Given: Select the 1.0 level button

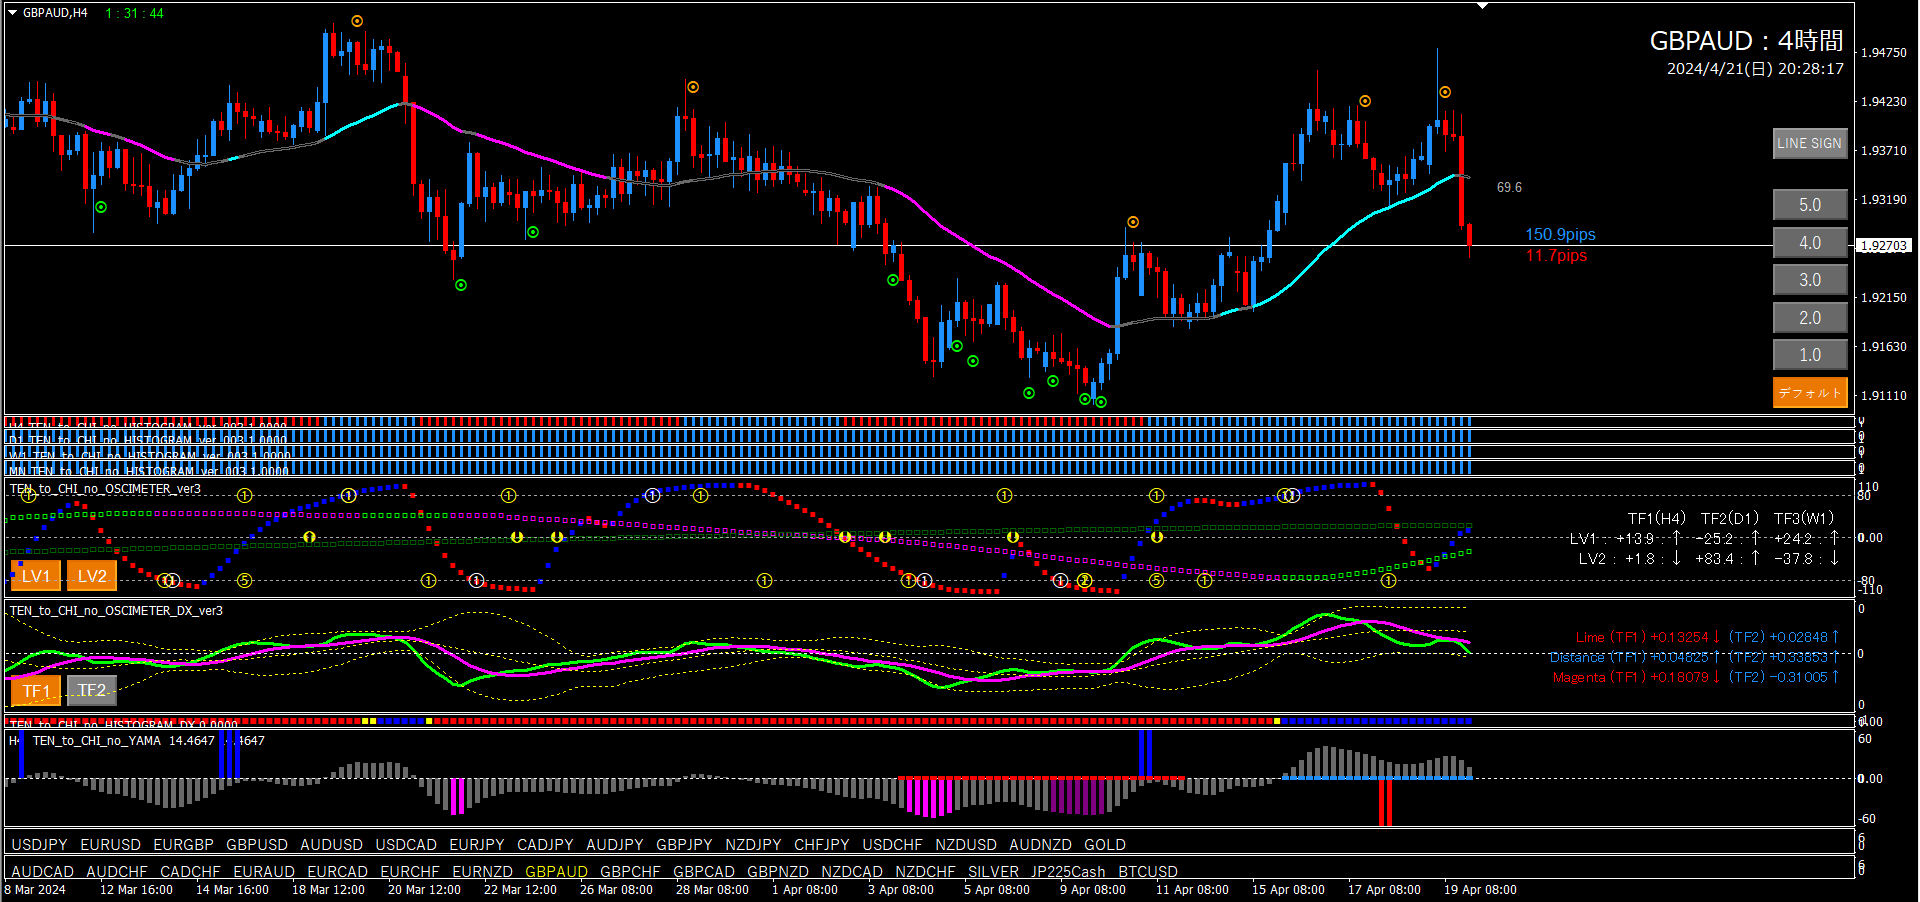Looking at the screenshot, I should pos(1809,355).
